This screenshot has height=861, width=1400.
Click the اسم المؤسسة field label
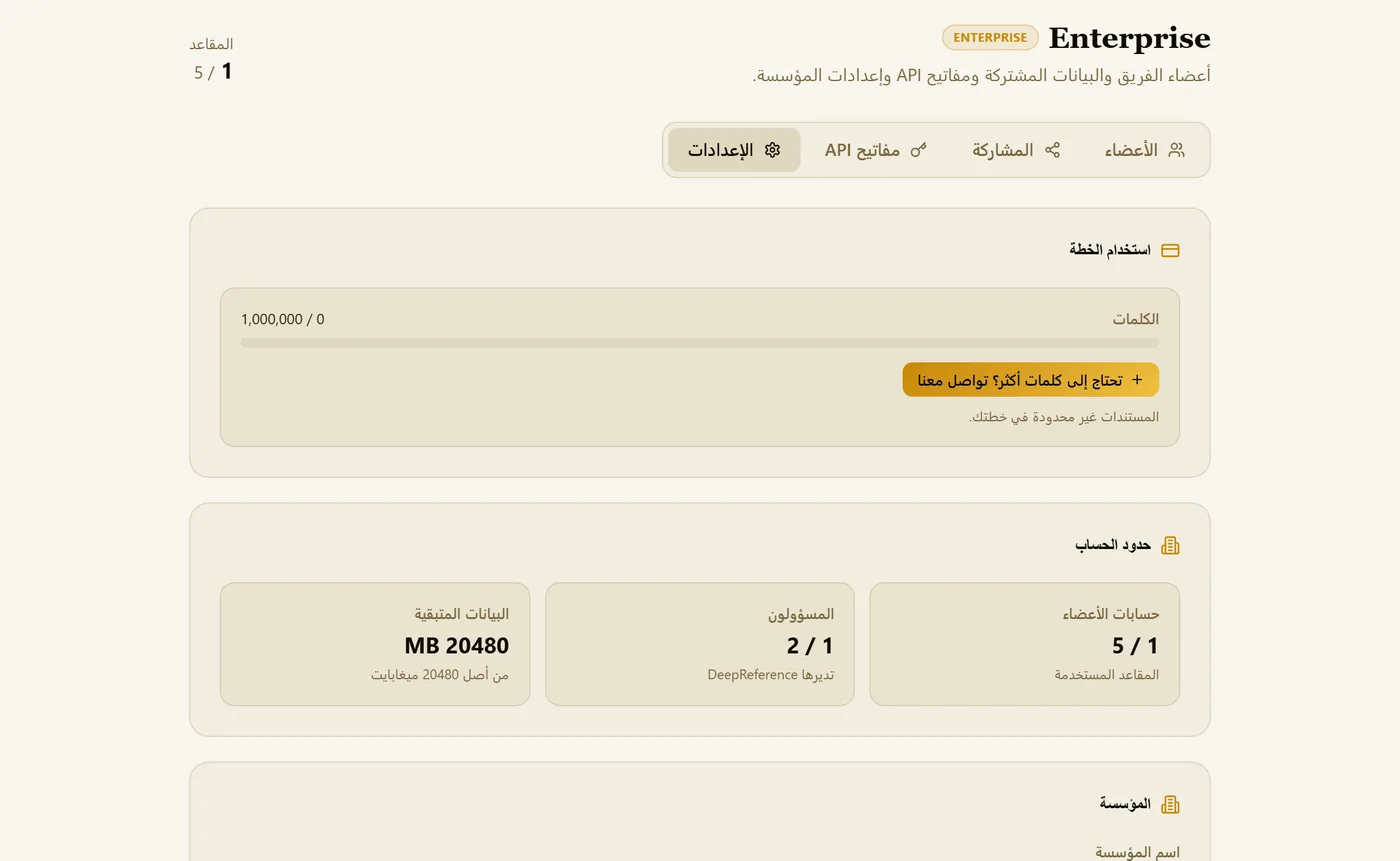(x=1138, y=852)
